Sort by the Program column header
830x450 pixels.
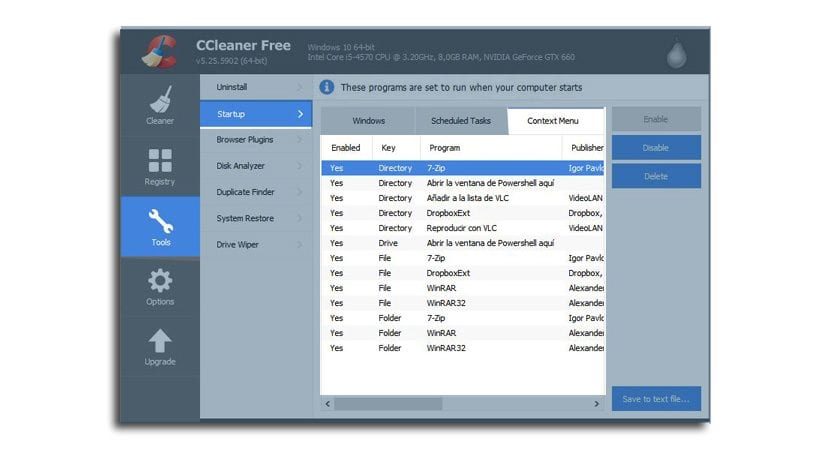(x=491, y=148)
